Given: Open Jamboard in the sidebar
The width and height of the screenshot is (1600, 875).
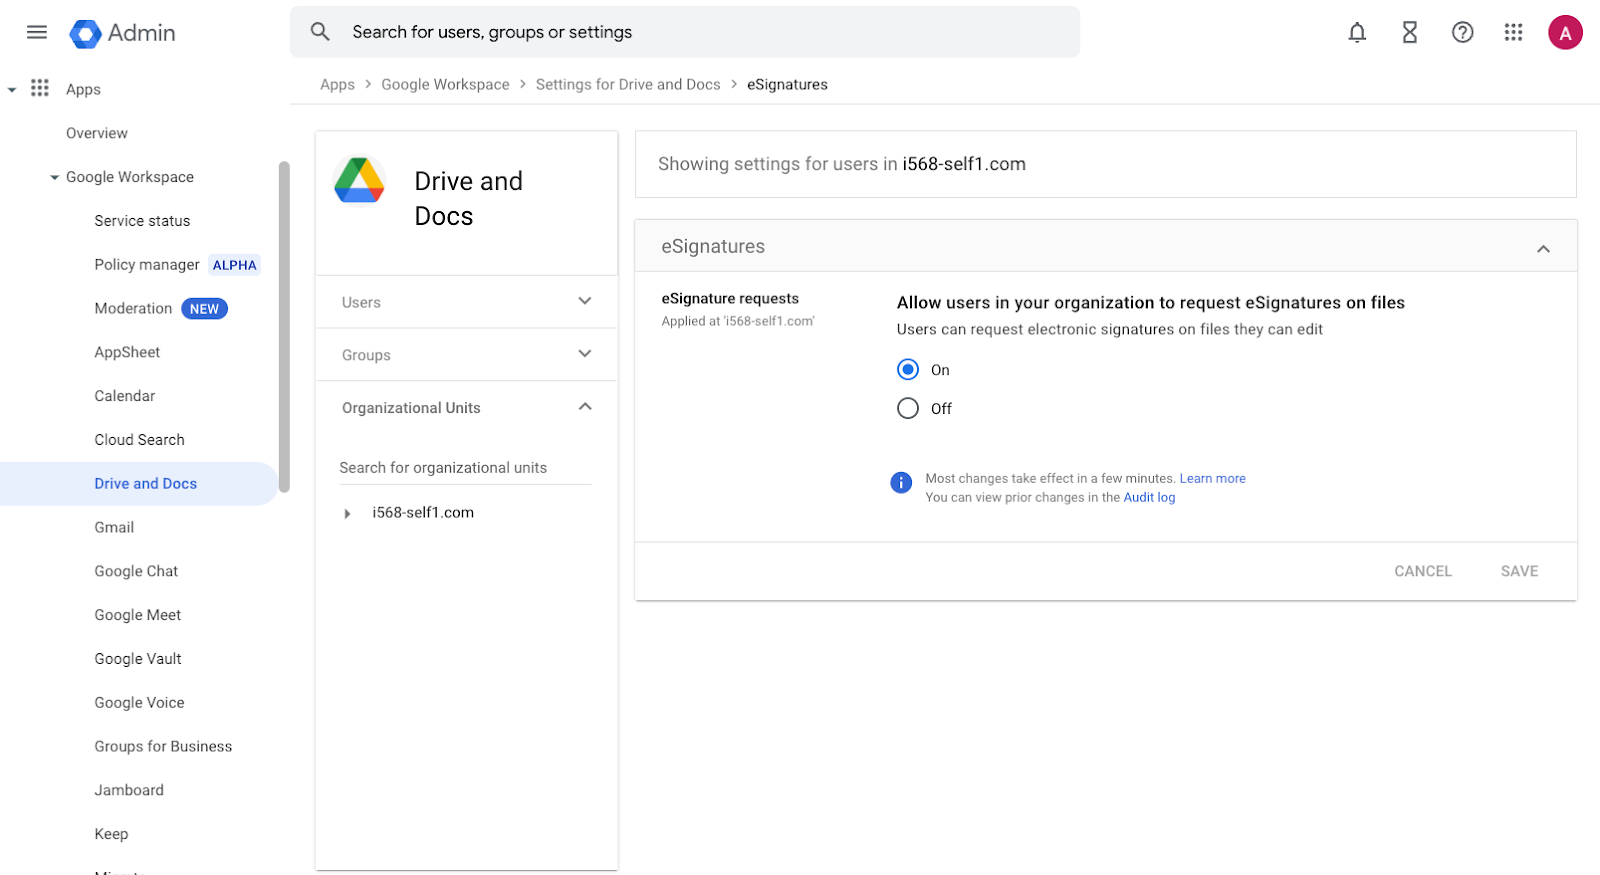Looking at the screenshot, I should click(129, 790).
